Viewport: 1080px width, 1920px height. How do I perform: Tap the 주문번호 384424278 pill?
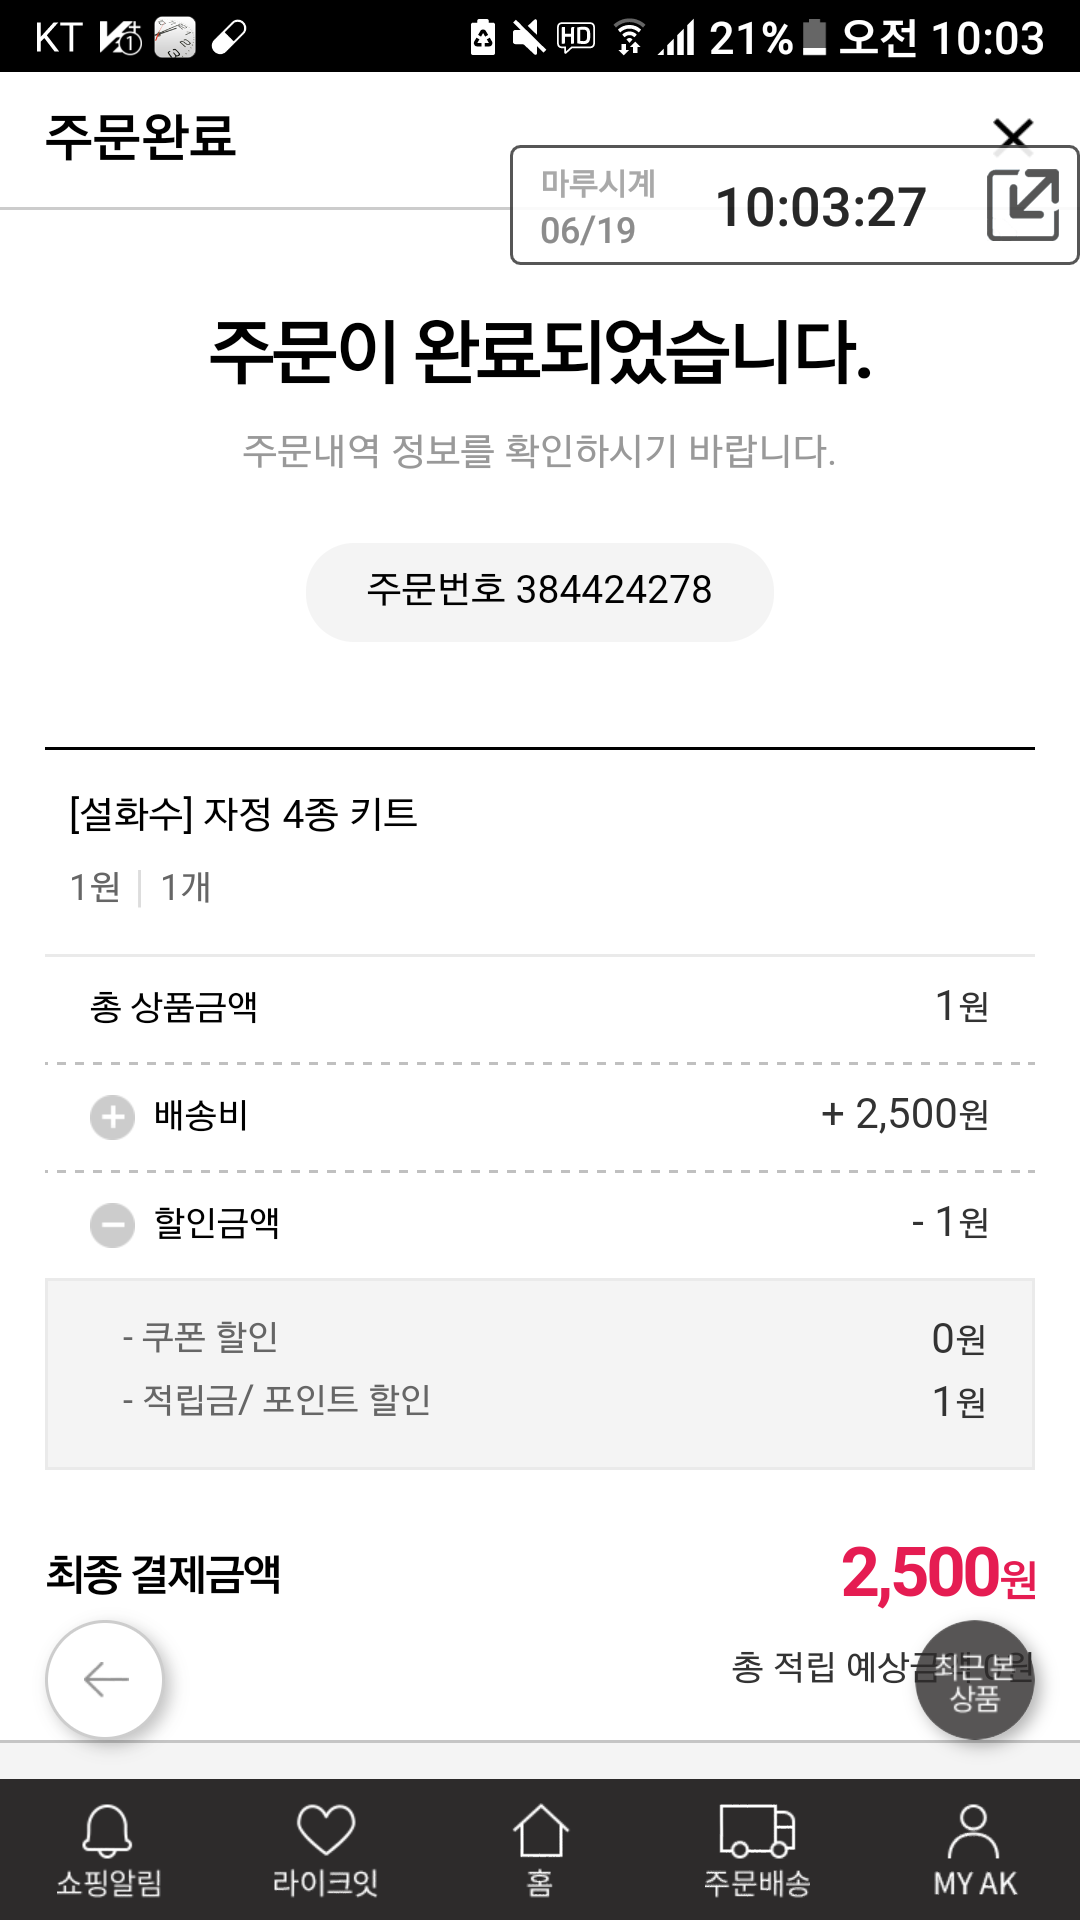(x=540, y=591)
